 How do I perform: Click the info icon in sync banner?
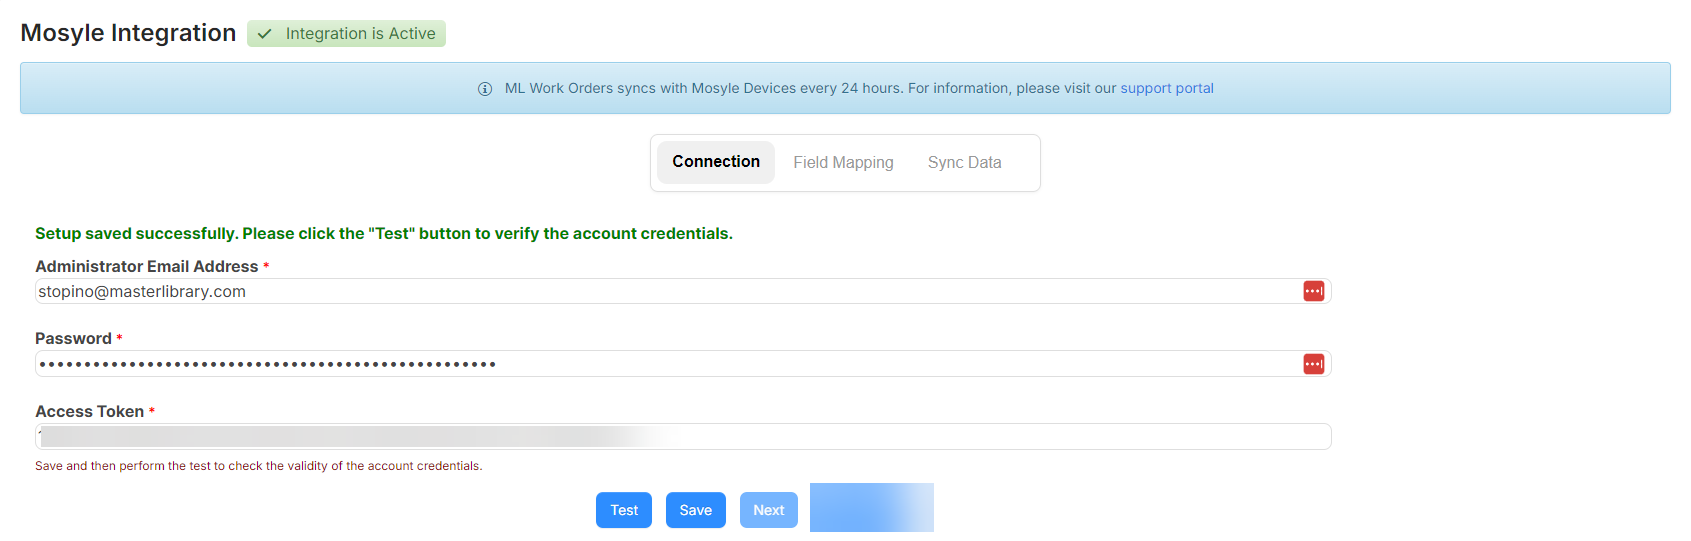[485, 89]
